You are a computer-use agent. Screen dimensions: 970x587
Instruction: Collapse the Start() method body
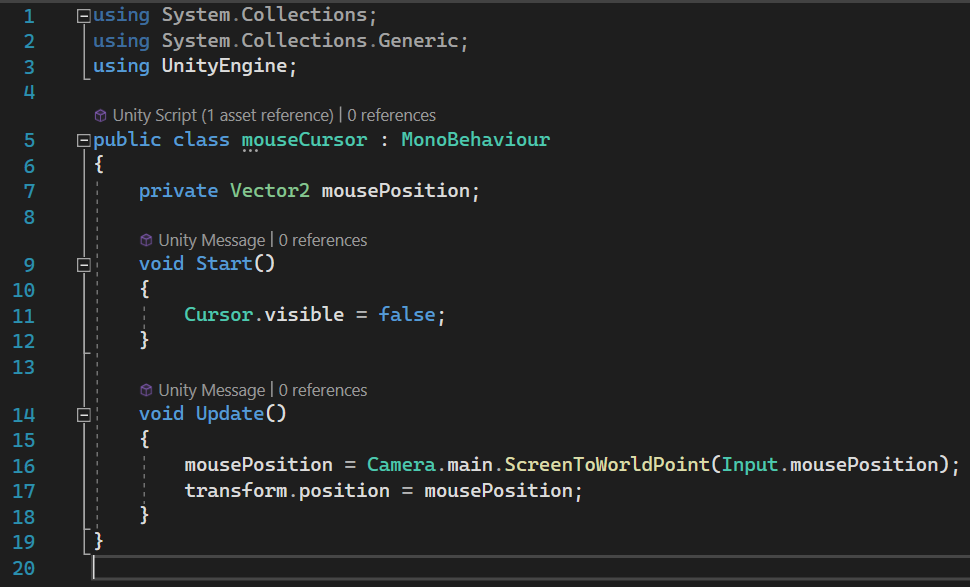tap(84, 265)
